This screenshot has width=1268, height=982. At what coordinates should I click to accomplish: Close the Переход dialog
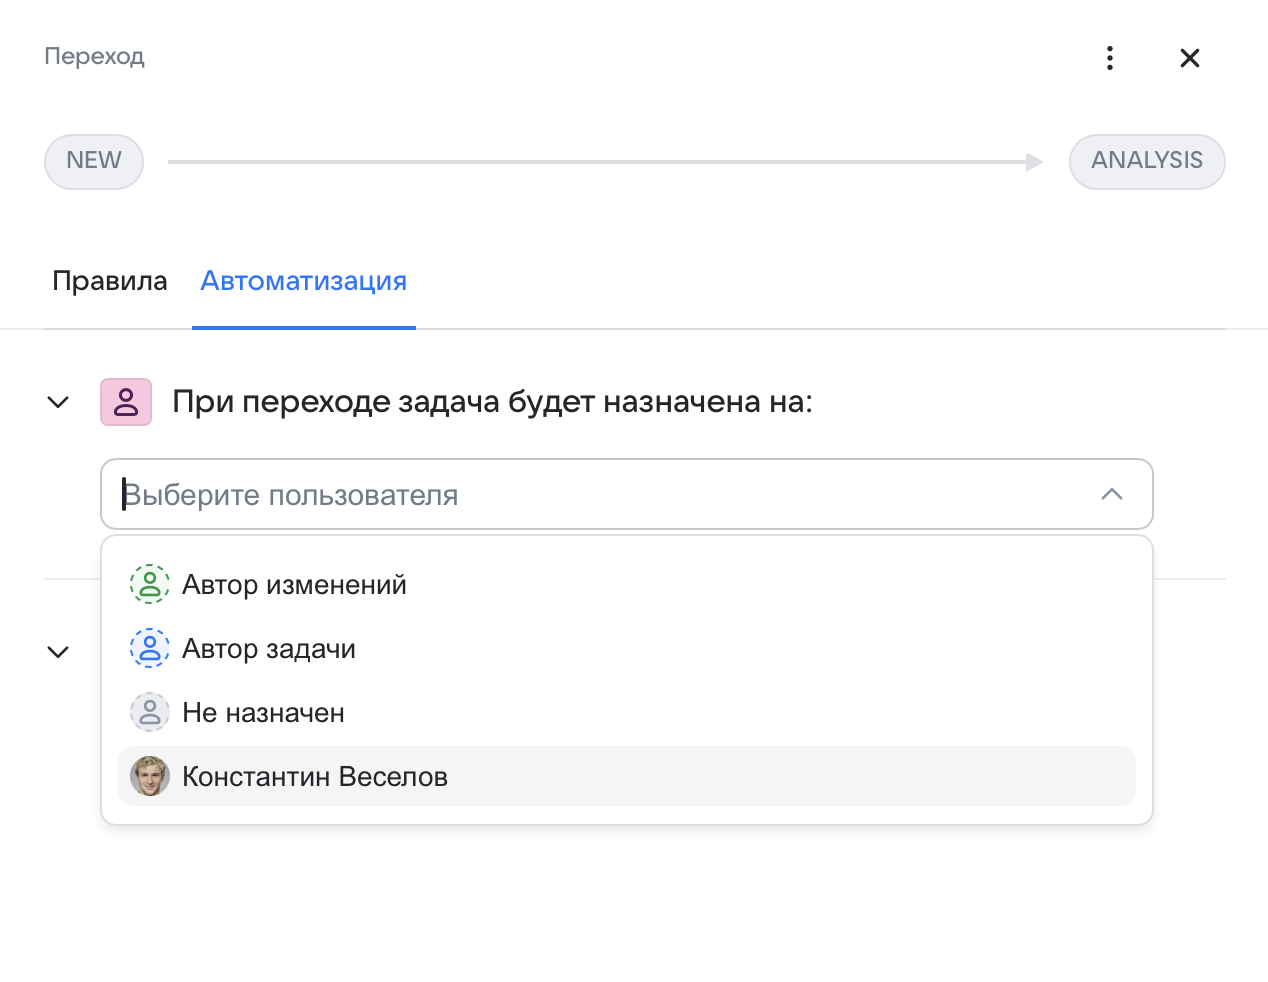click(1189, 57)
